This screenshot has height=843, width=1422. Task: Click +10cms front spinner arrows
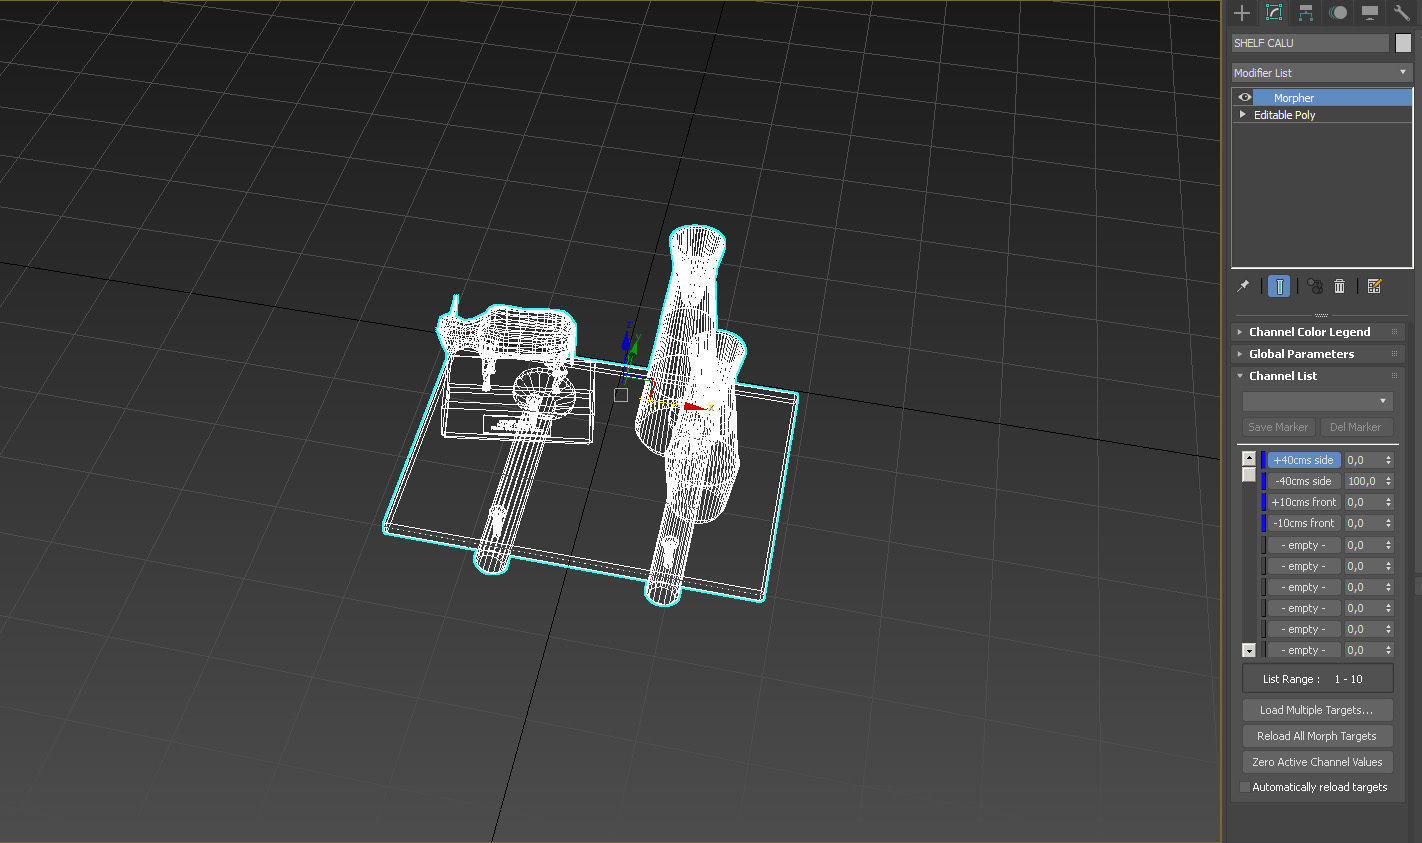pos(1388,502)
